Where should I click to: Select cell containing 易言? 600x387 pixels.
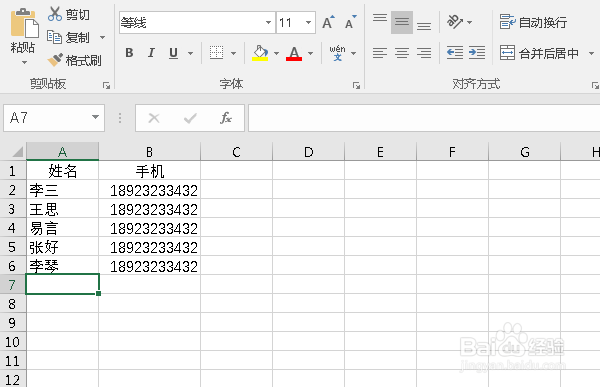tap(63, 228)
